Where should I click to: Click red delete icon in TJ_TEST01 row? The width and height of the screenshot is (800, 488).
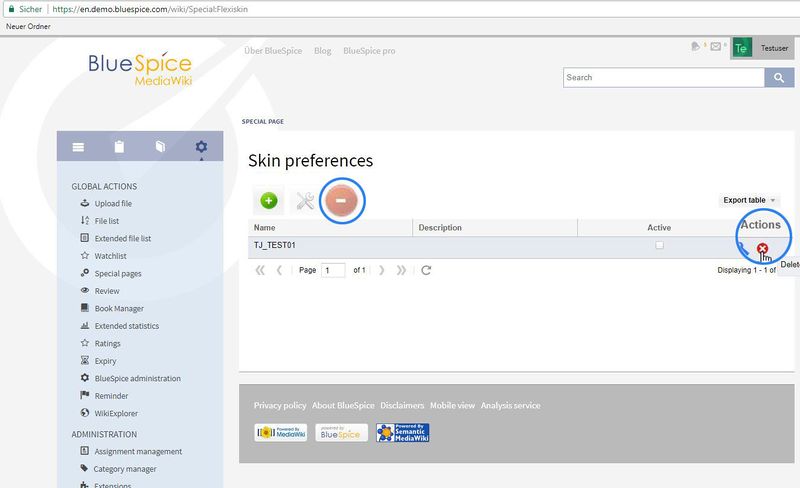point(763,249)
